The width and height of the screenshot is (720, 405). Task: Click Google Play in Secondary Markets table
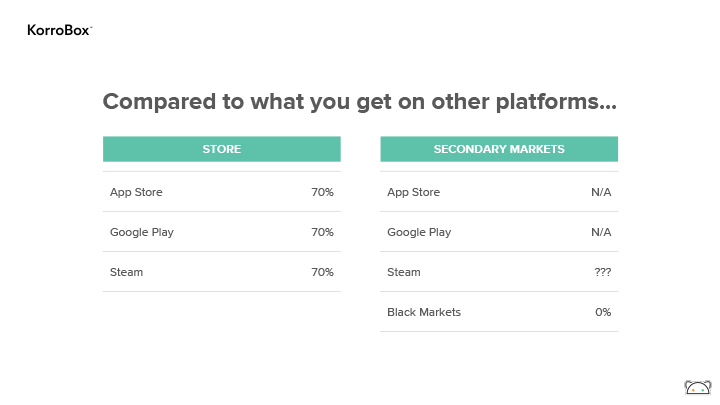(419, 232)
